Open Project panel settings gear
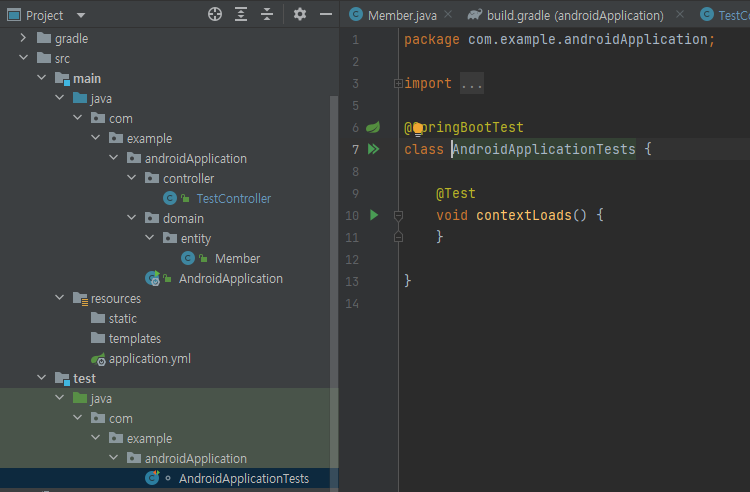 pyautogui.click(x=300, y=15)
